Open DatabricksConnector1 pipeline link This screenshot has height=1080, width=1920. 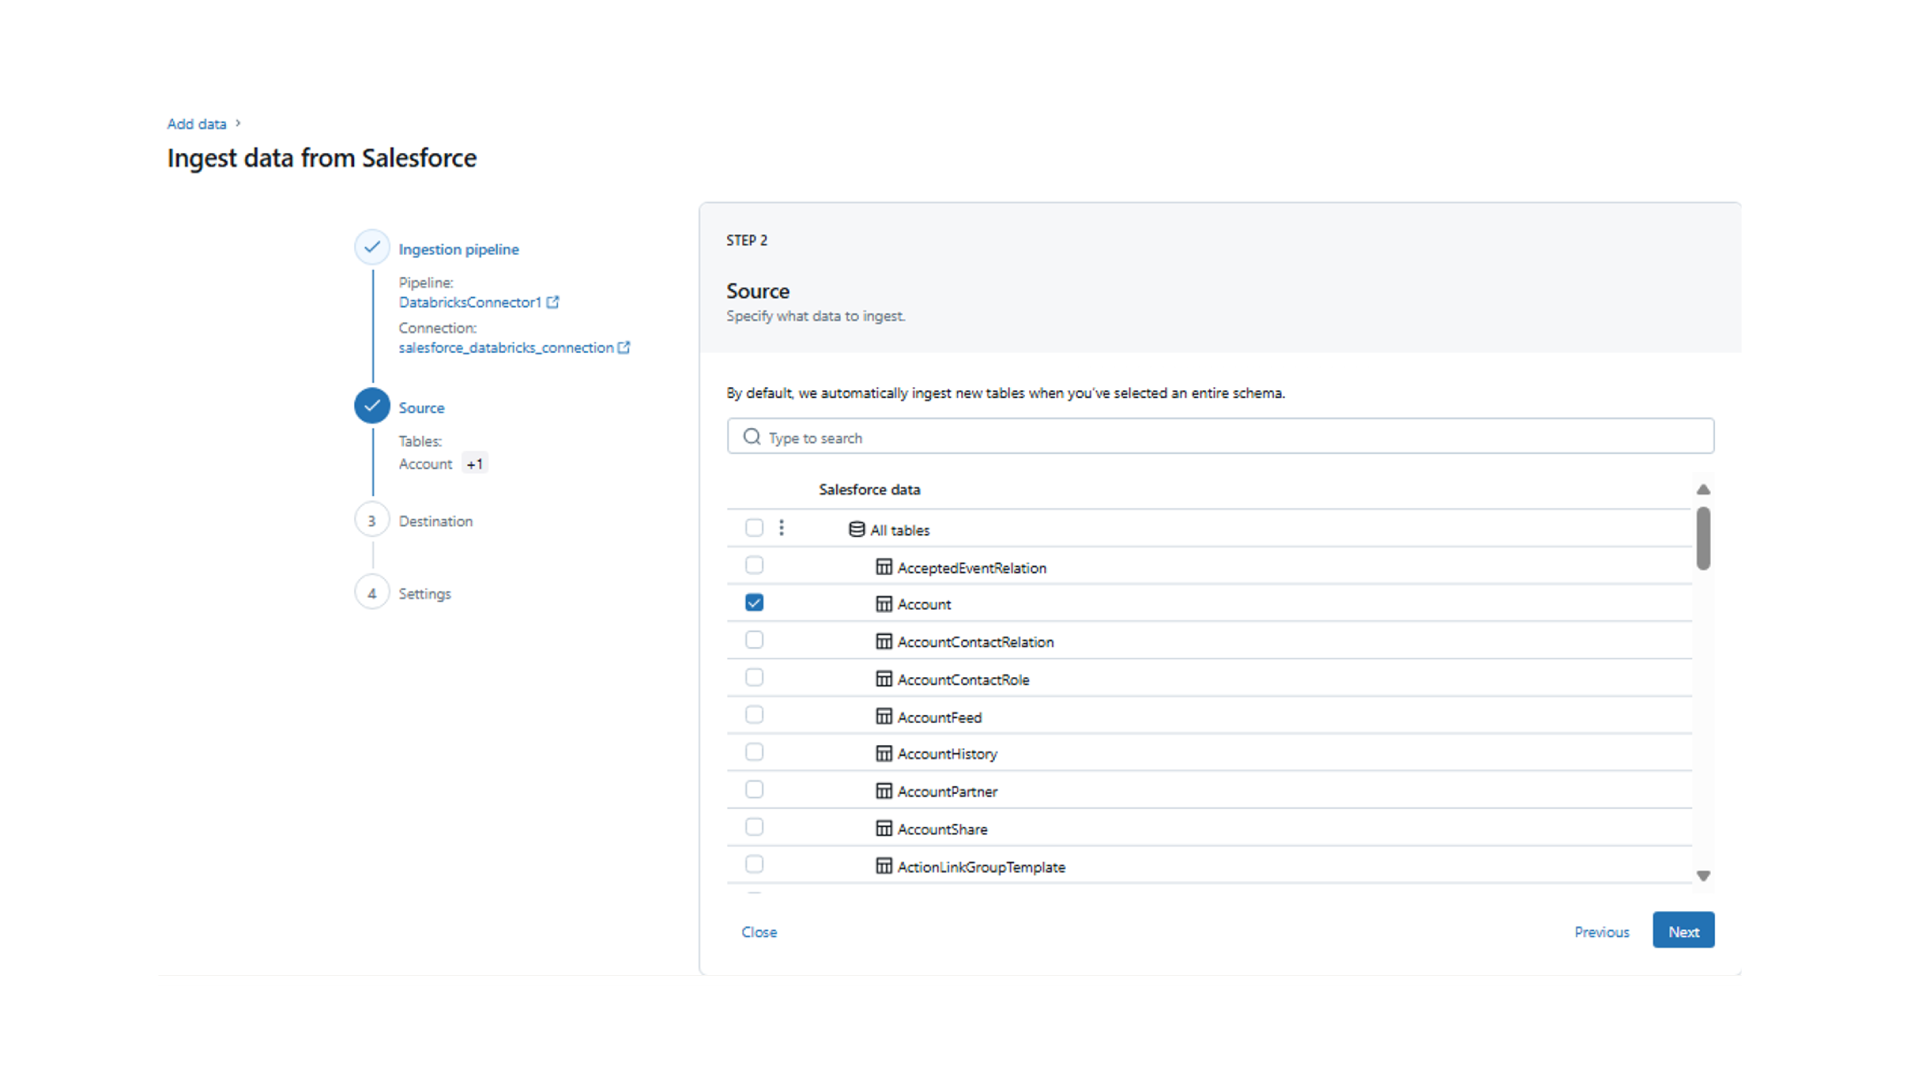470,302
